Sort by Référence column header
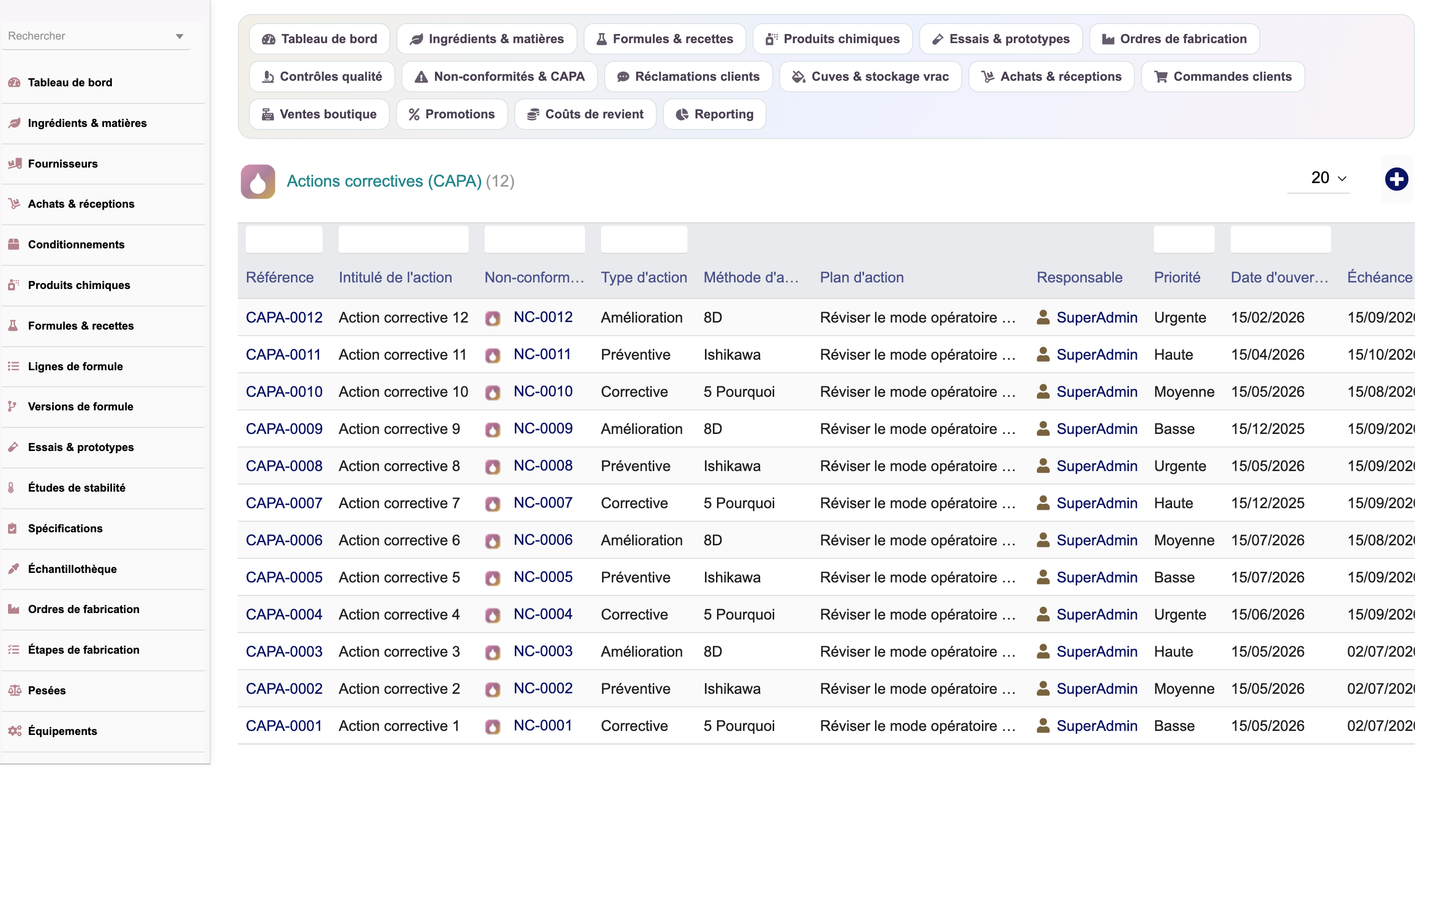 [280, 278]
